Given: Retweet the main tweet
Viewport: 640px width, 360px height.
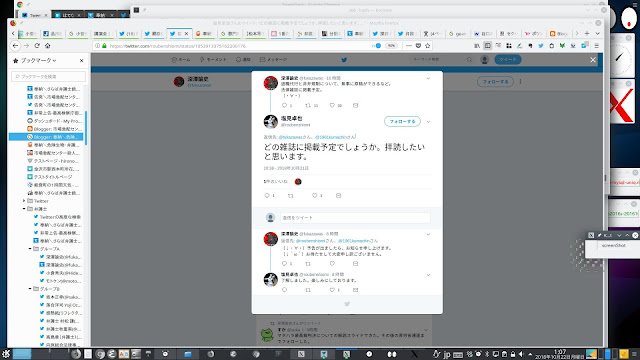Looking at the screenshot, I should click(291, 196).
